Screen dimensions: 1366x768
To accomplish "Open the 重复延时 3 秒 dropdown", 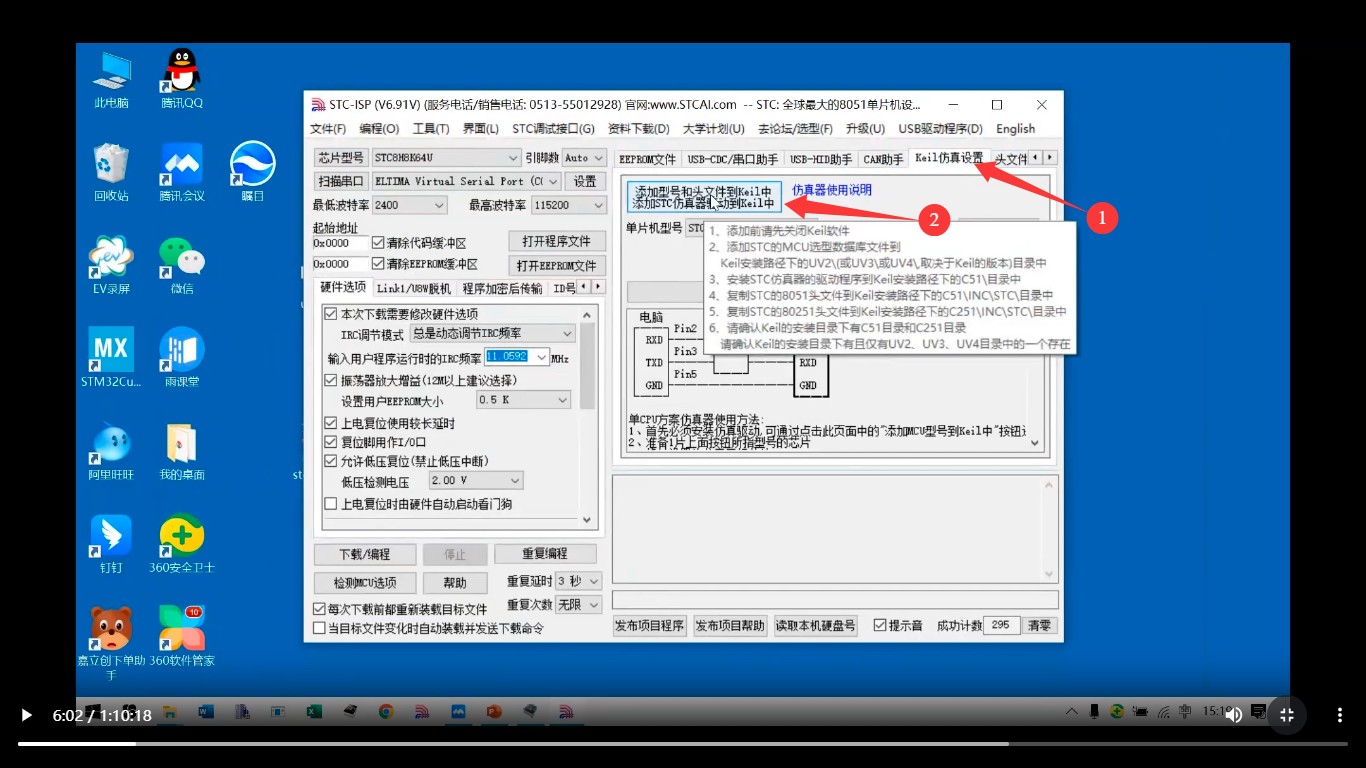I will 579,581.
